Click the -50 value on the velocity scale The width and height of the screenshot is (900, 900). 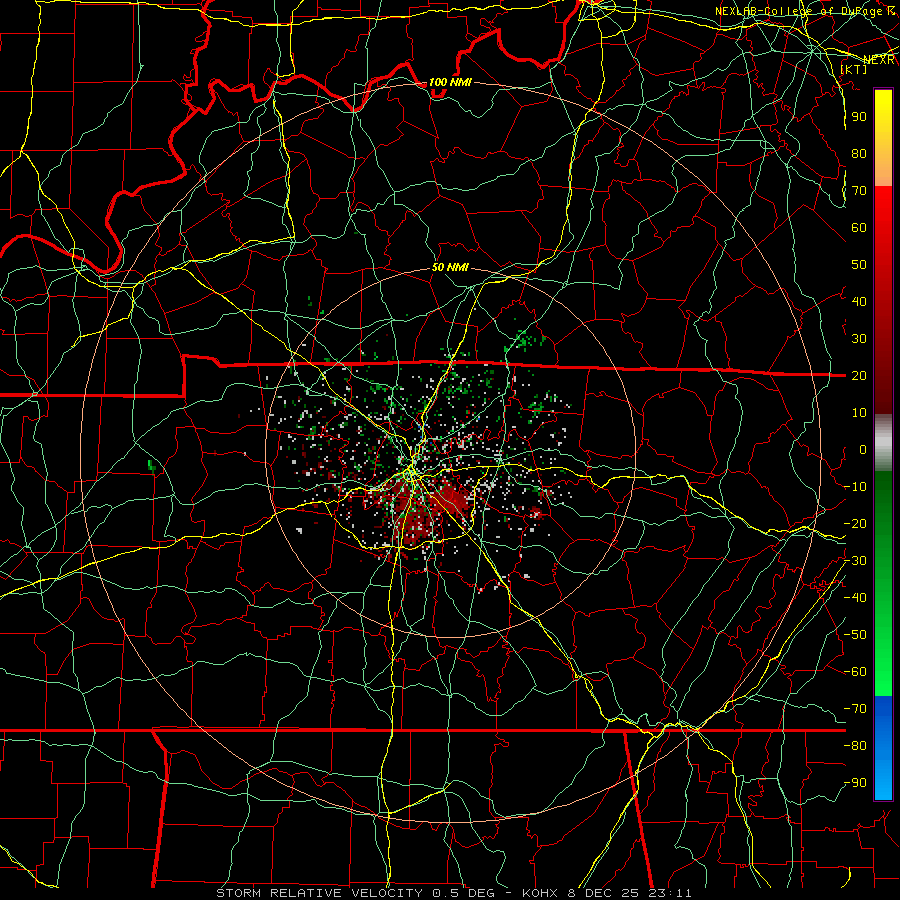click(x=855, y=635)
